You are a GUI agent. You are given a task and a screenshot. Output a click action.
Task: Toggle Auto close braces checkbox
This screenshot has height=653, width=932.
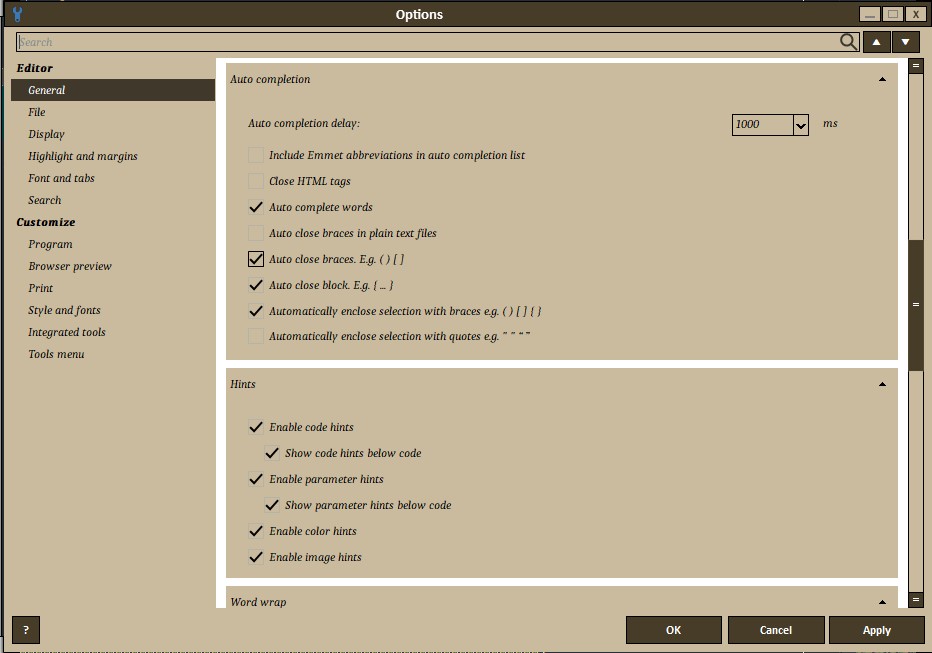tap(256, 260)
